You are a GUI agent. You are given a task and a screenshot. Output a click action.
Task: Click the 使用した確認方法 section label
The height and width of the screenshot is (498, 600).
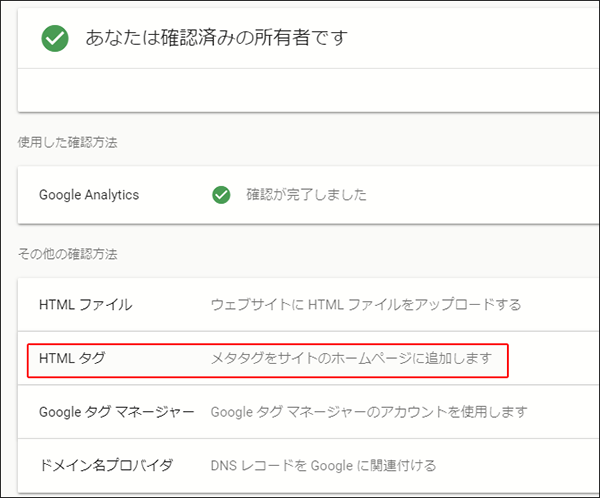(x=67, y=142)
